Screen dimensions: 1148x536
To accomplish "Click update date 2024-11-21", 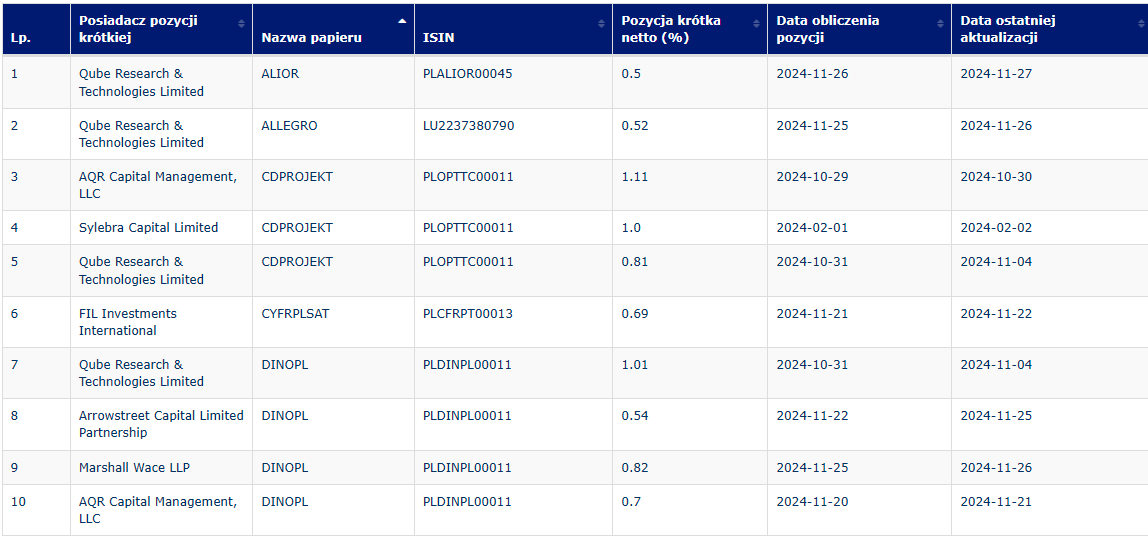I will (x=996, y=502).
